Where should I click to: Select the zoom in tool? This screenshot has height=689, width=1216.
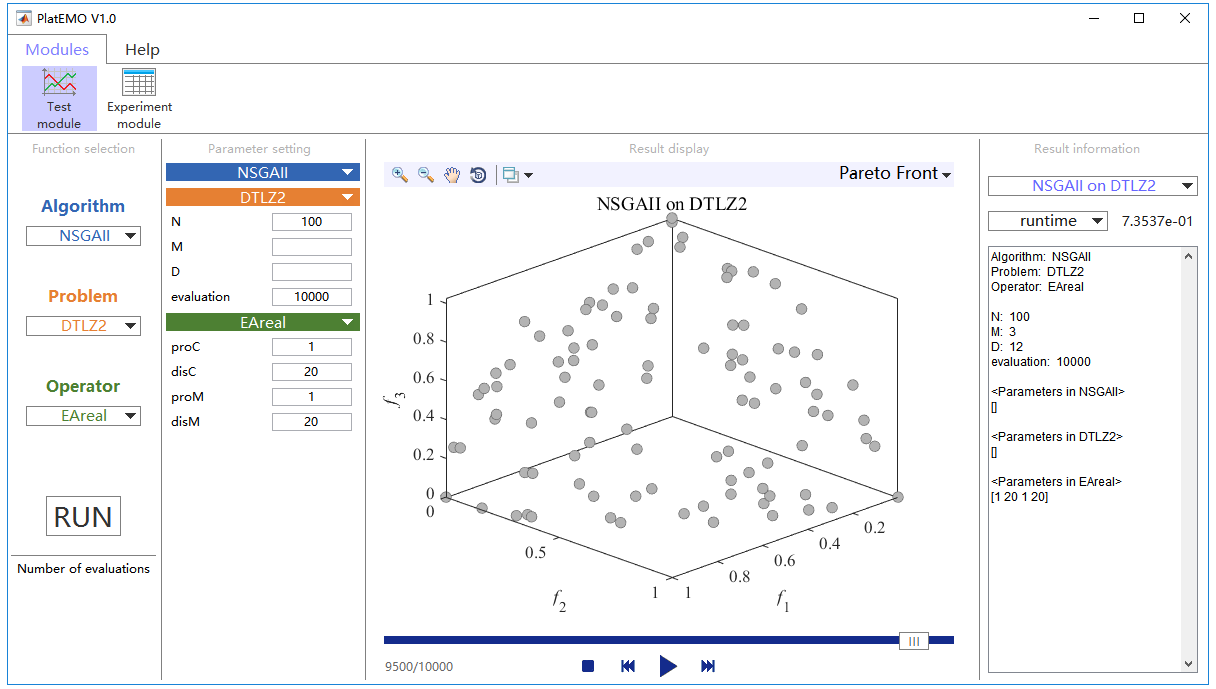(400, 174)
